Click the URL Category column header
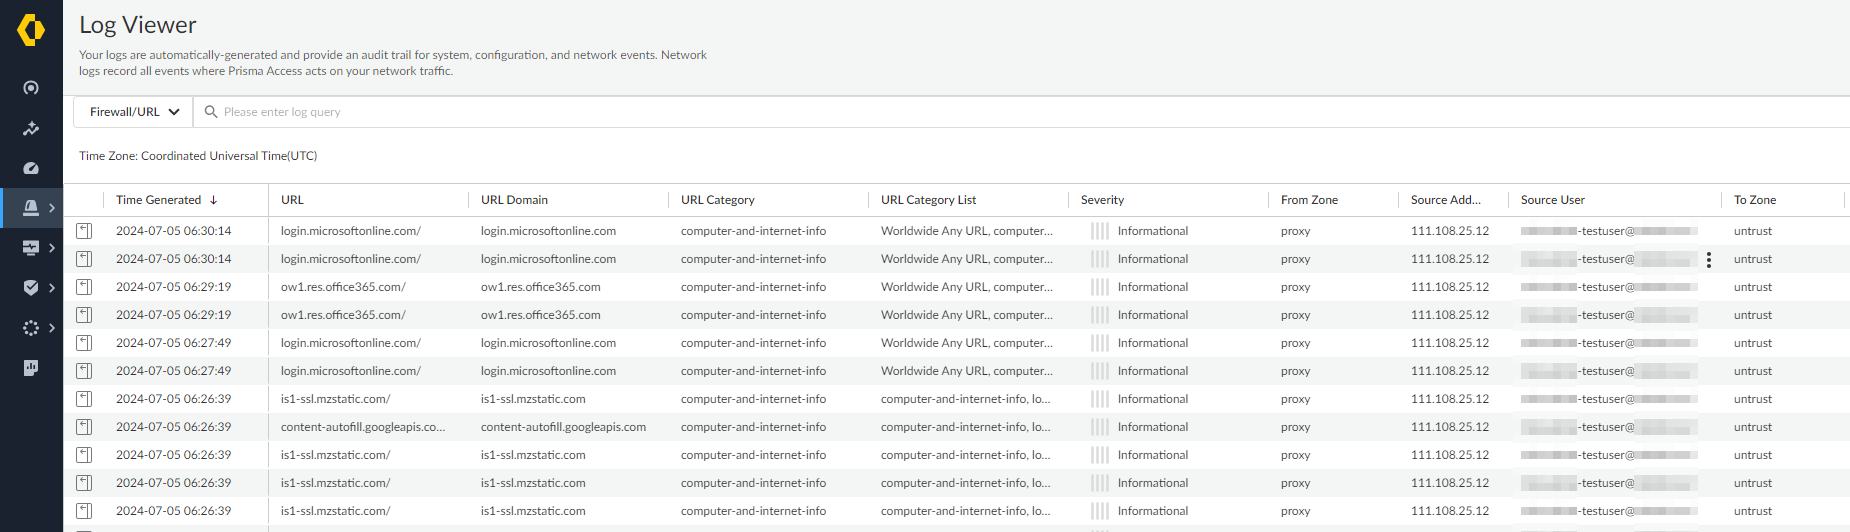 (717, 200)
